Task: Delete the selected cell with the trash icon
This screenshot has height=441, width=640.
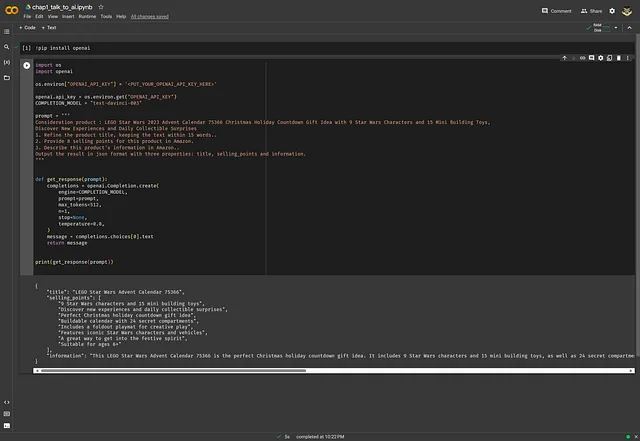Action: [x=618, y=58]
